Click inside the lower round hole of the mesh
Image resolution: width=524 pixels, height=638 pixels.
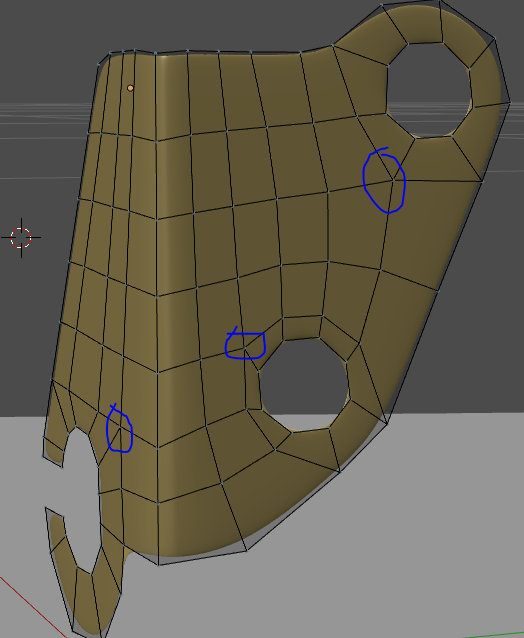[x=304, y=385]
